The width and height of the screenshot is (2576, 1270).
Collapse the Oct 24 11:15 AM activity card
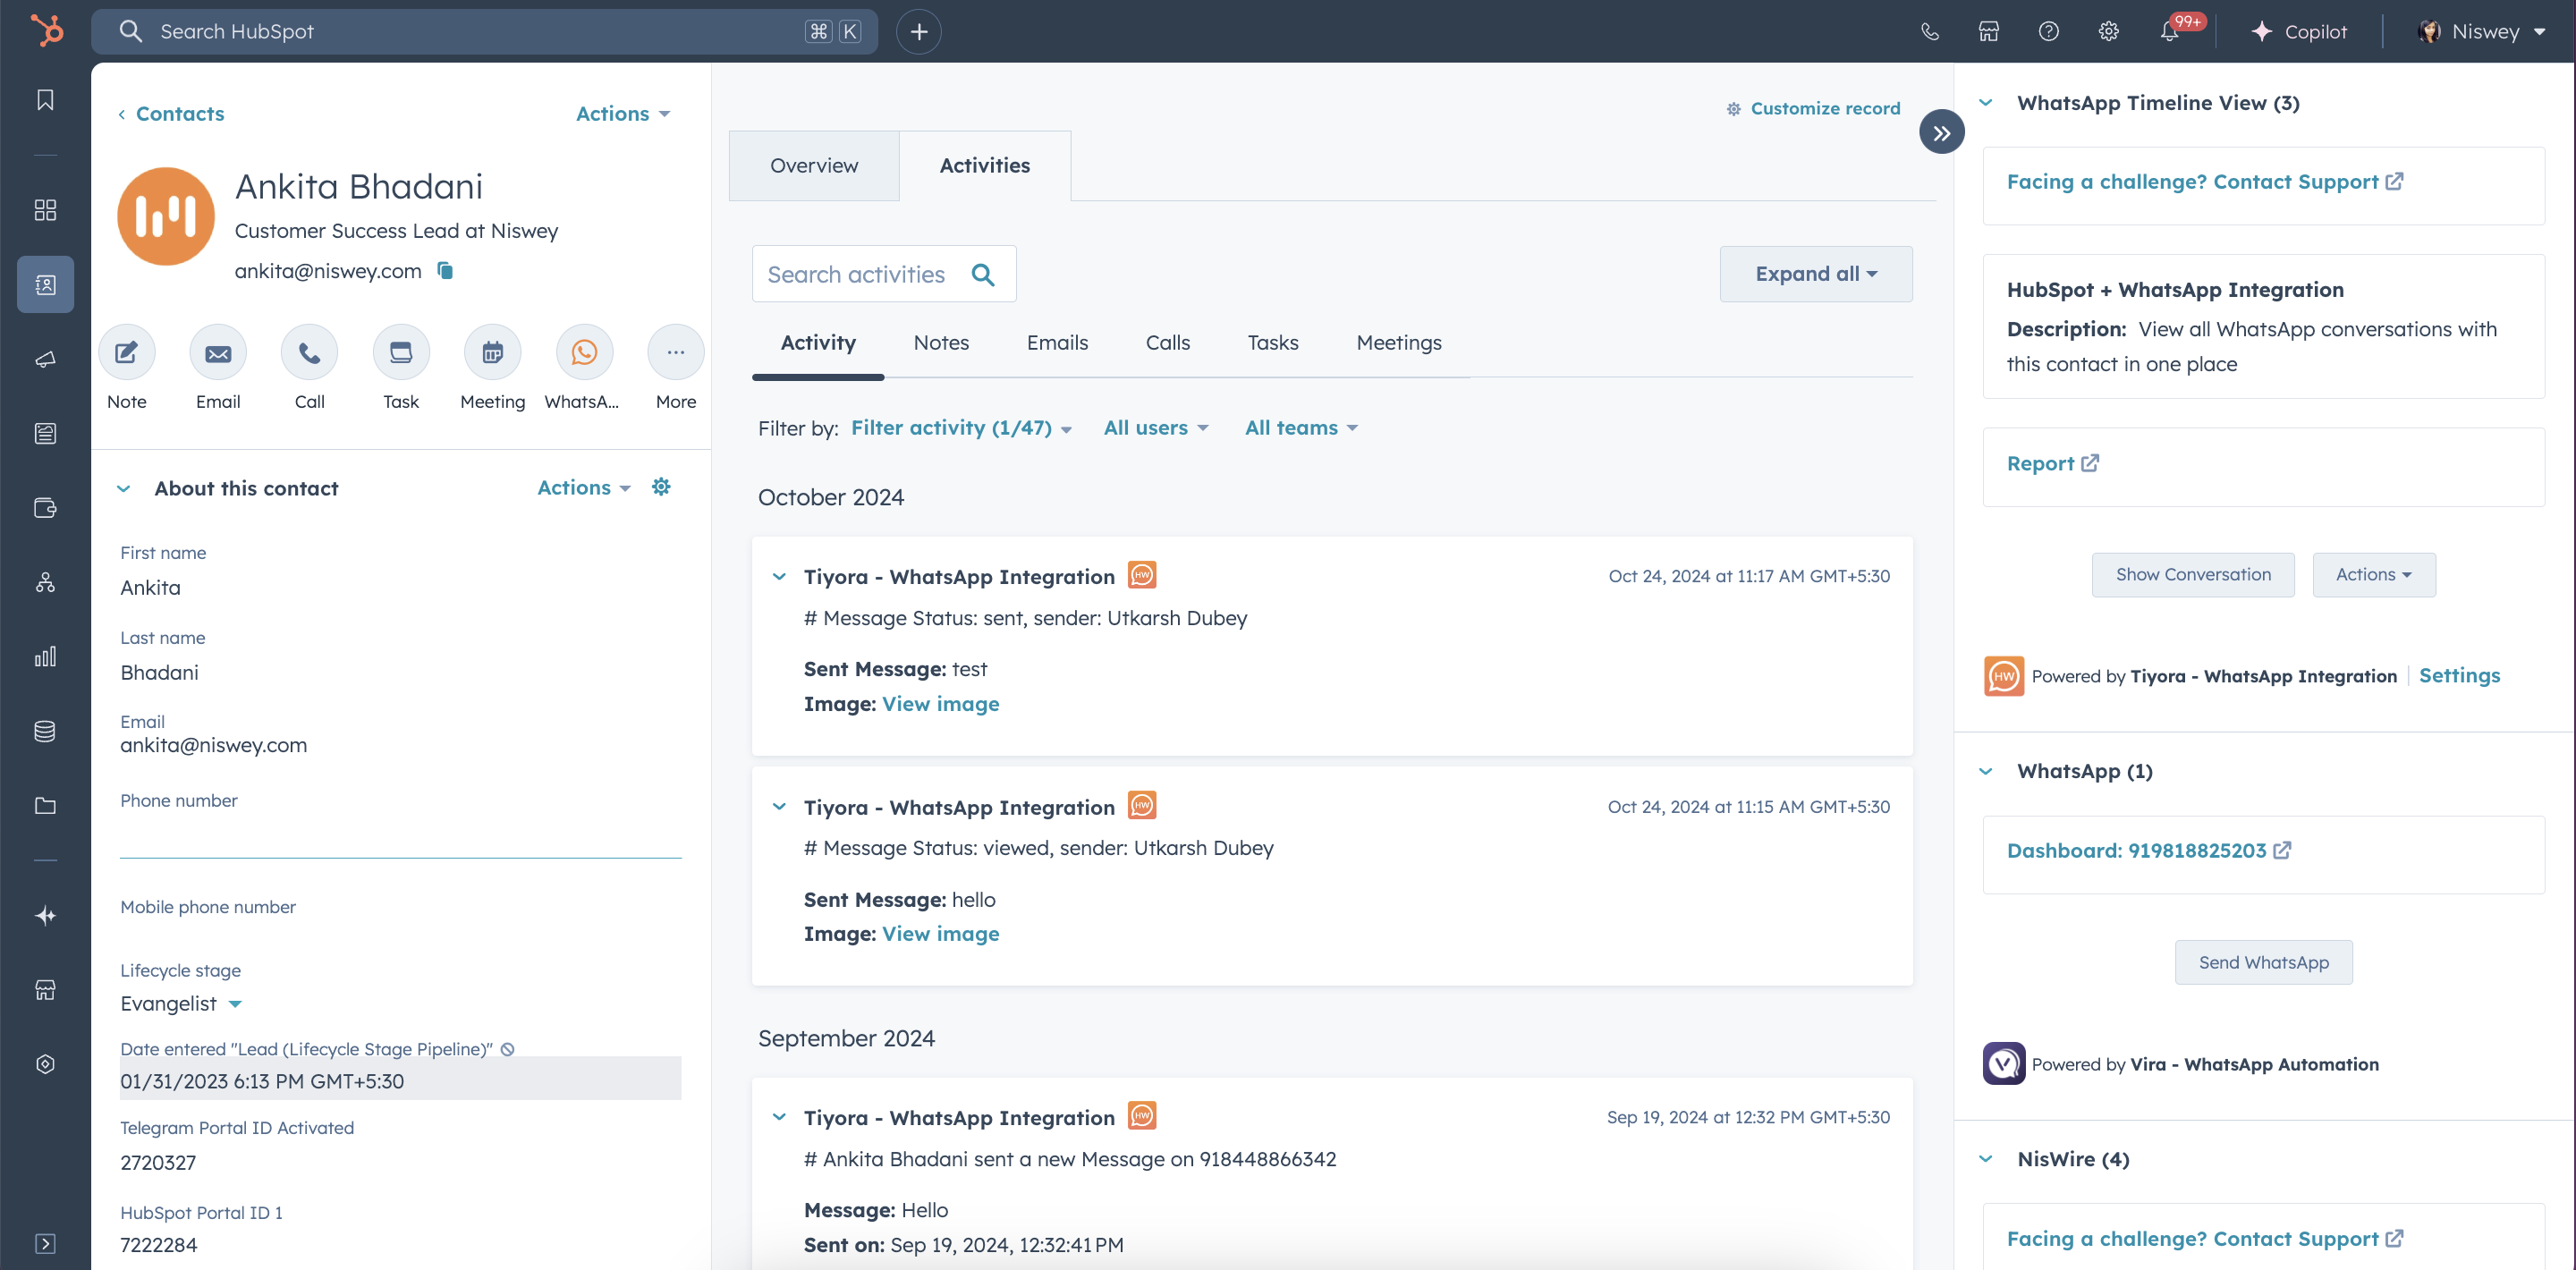[x=779, y=807]
